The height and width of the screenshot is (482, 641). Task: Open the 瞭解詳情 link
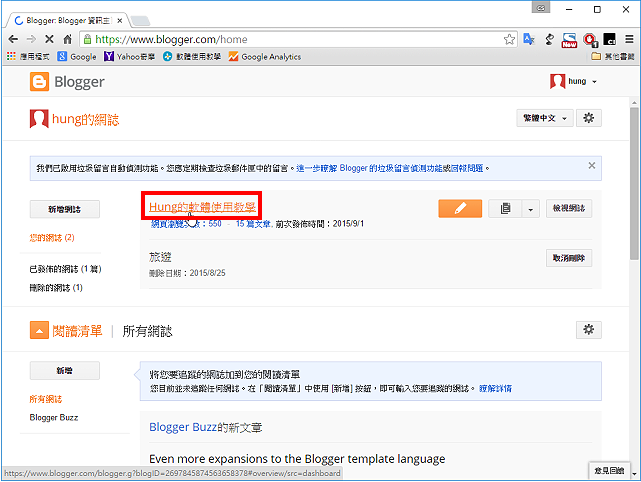[x=495, y=388]
